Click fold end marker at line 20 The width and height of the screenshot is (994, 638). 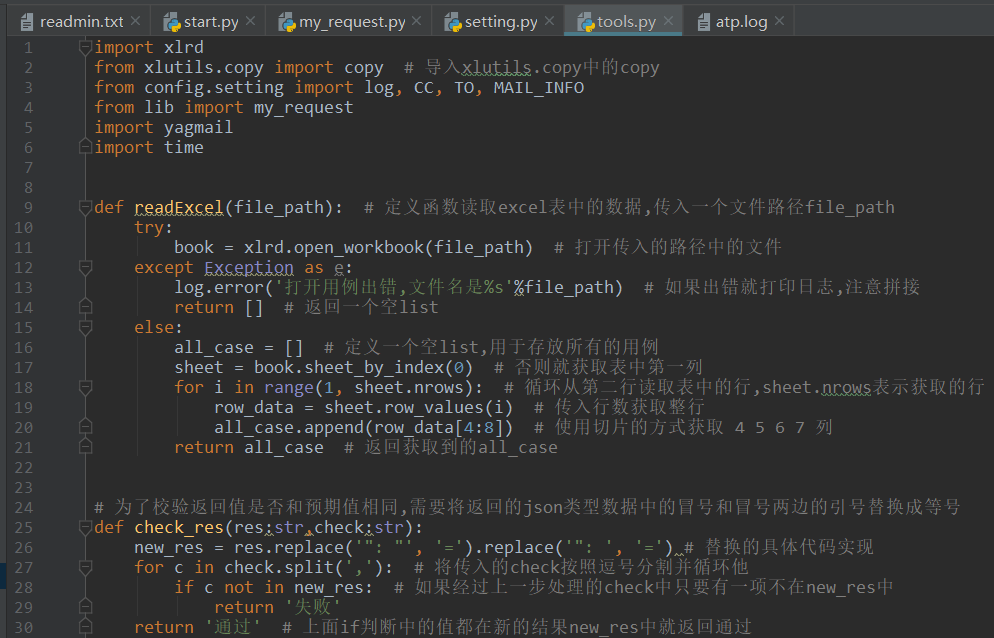86,427
